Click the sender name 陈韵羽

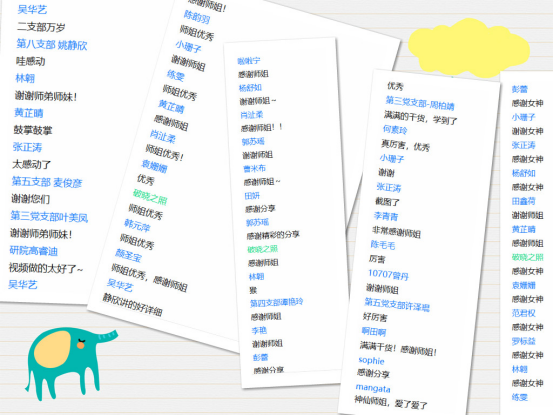[x=197, y=17]
